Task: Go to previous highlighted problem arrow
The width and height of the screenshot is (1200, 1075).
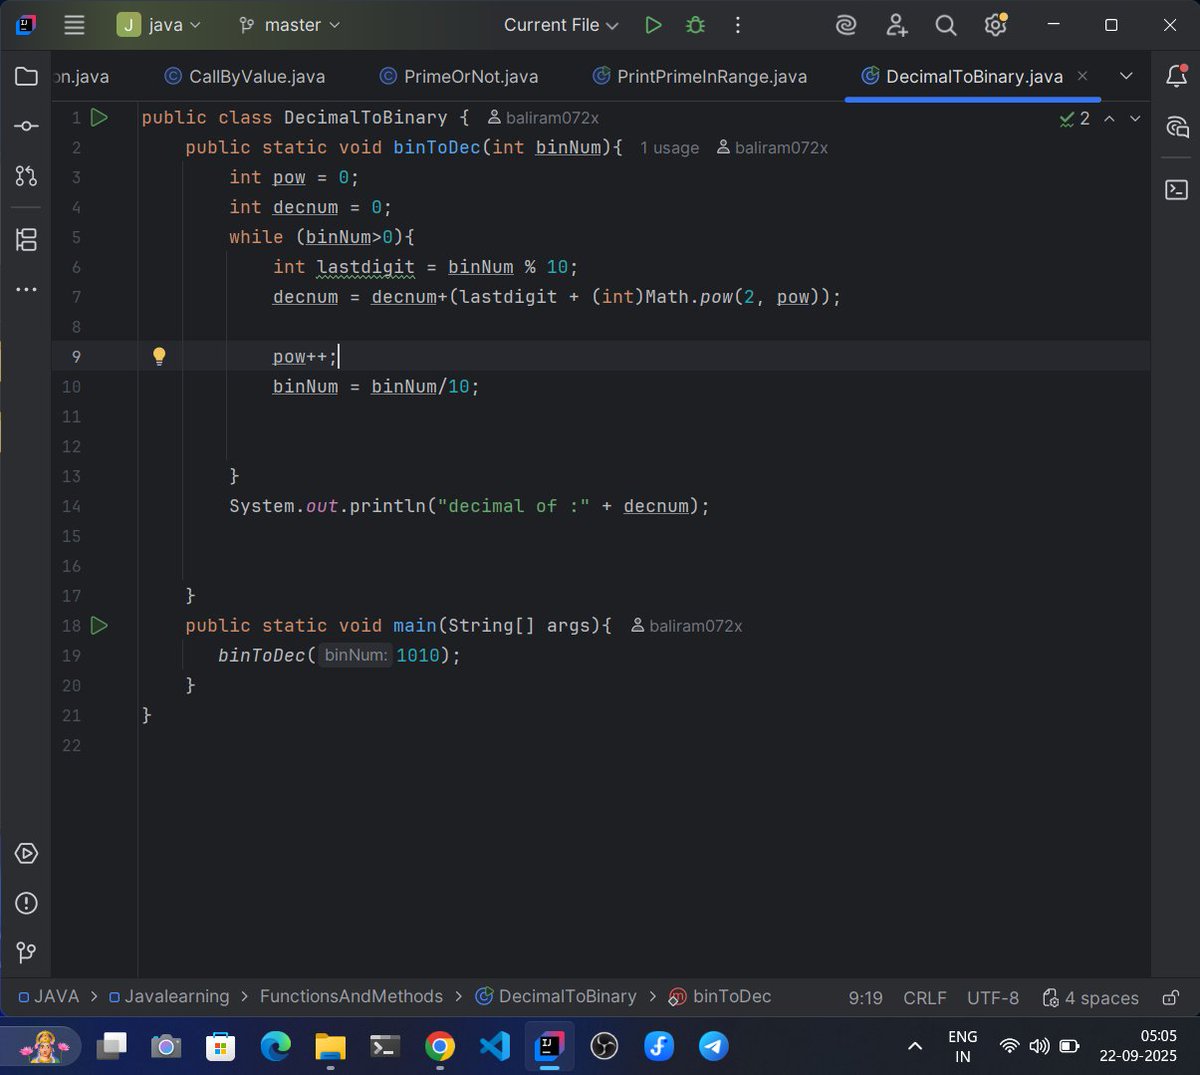Action: 1109,118
